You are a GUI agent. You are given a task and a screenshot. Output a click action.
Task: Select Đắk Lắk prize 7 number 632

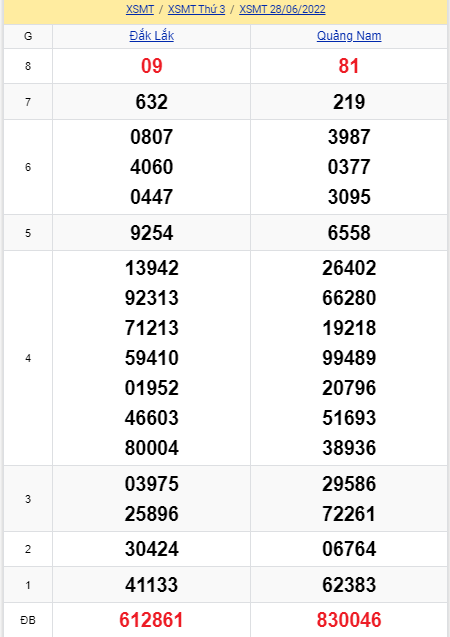(x=151, y=102)
